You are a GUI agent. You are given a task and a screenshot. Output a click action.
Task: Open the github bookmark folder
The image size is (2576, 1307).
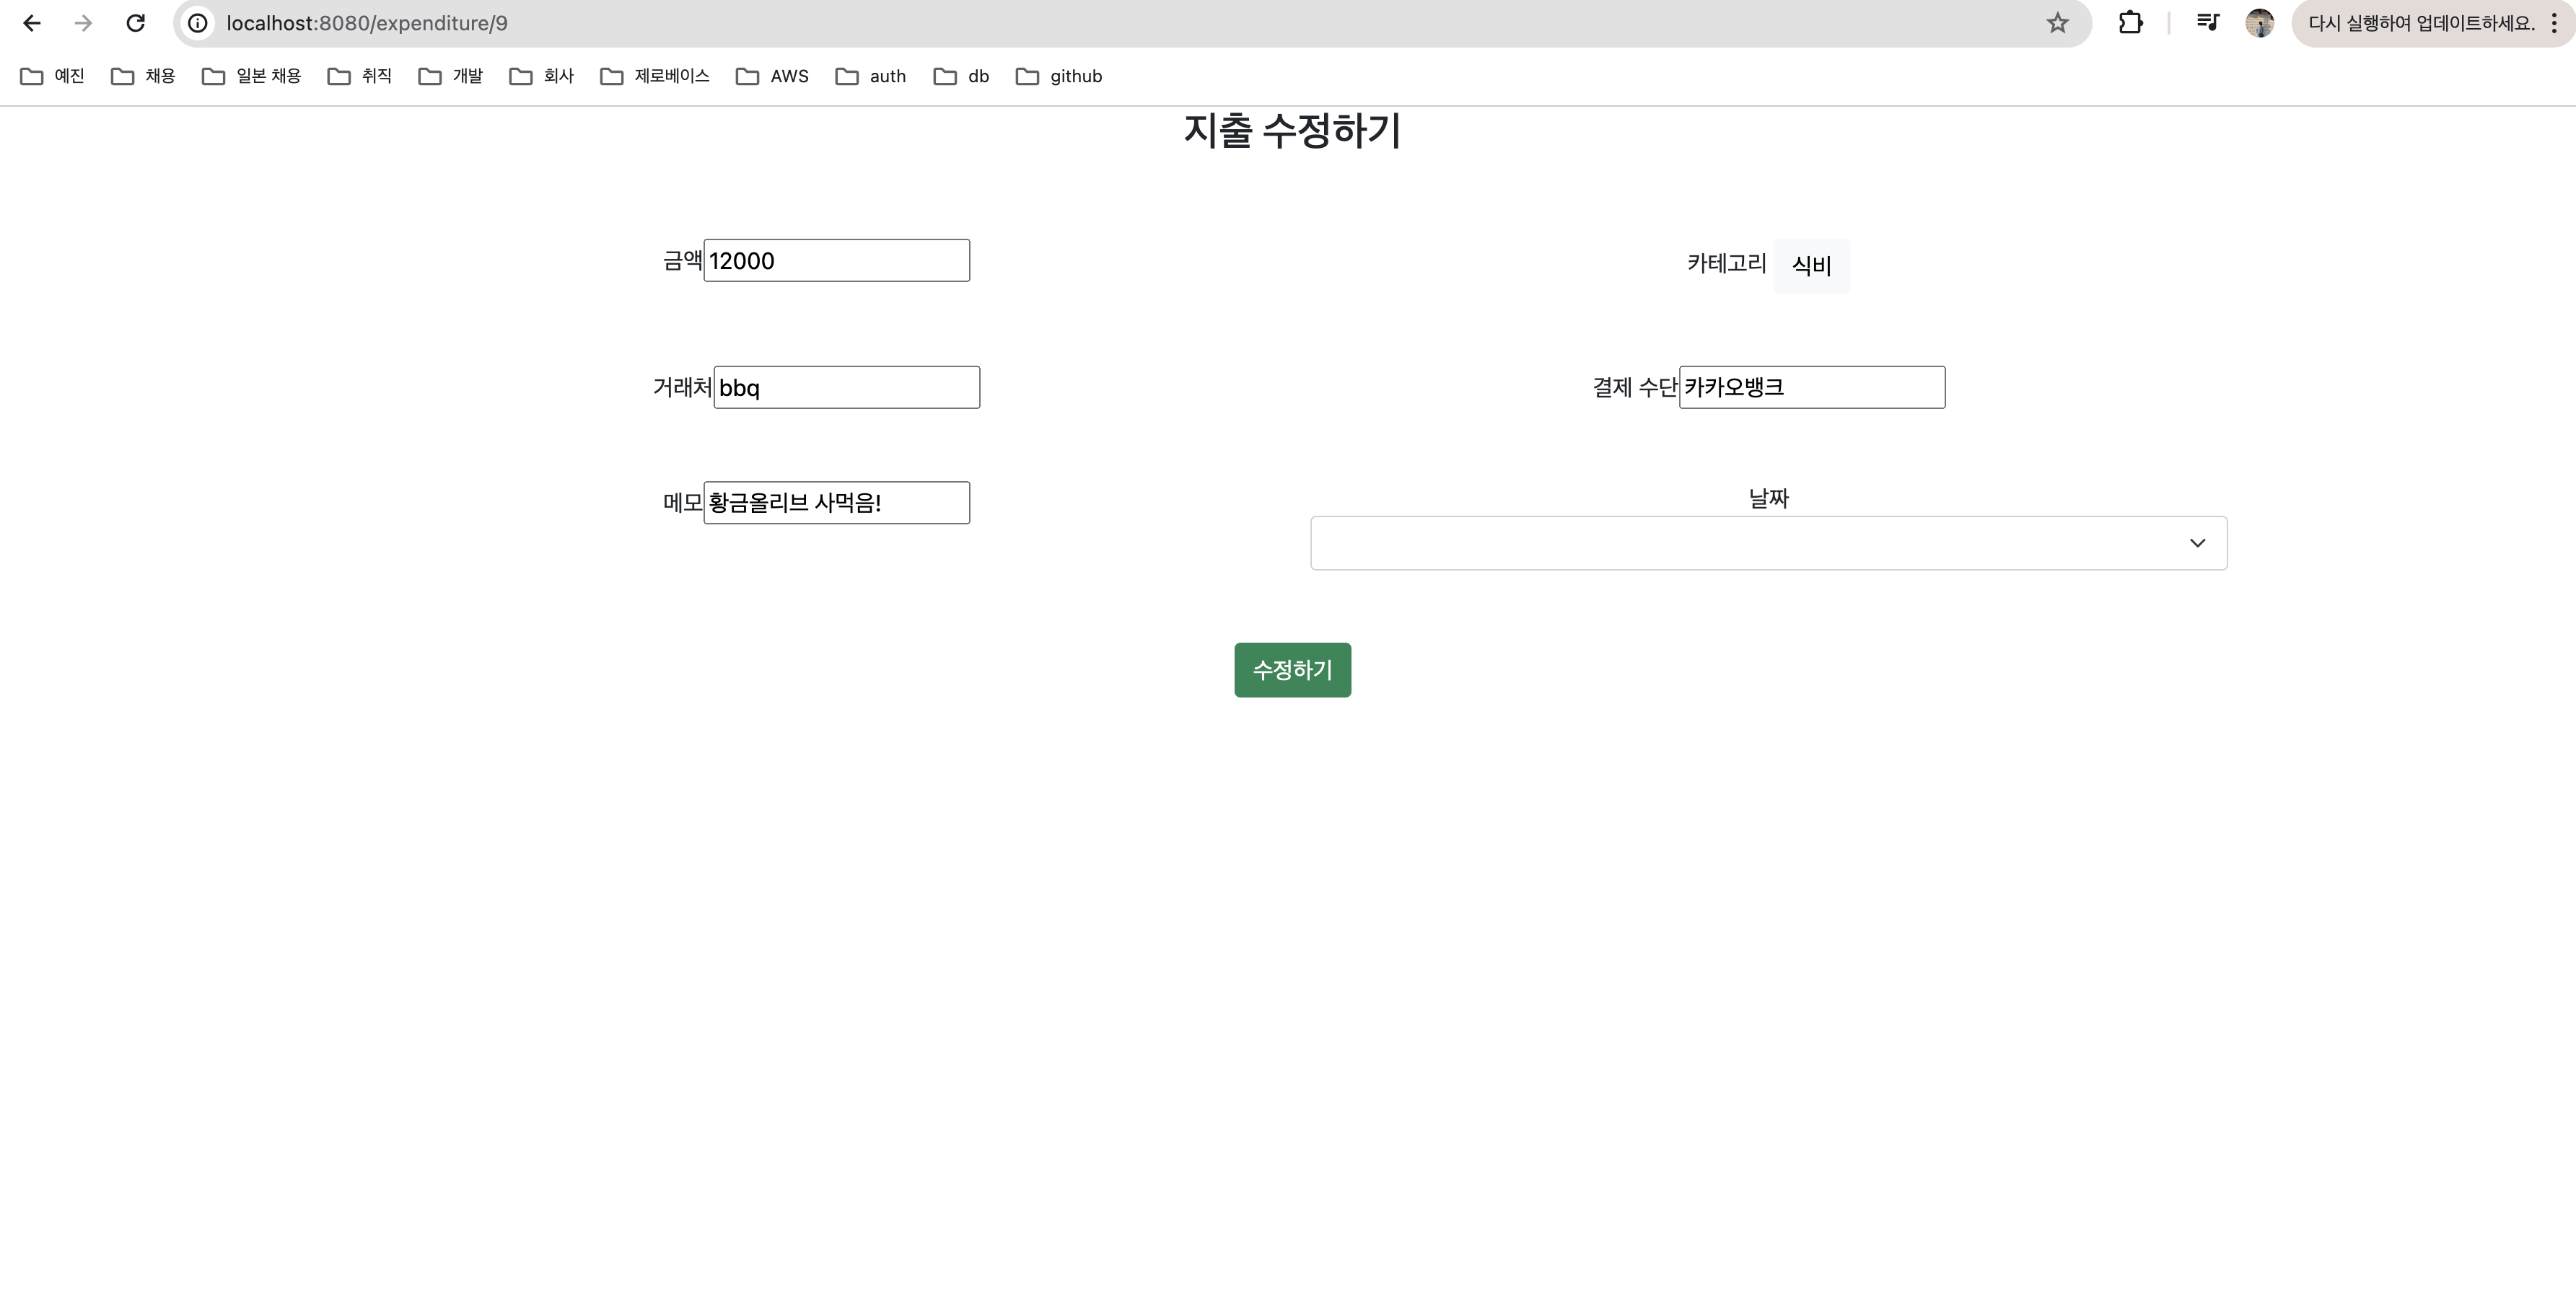pos(1059,76)
